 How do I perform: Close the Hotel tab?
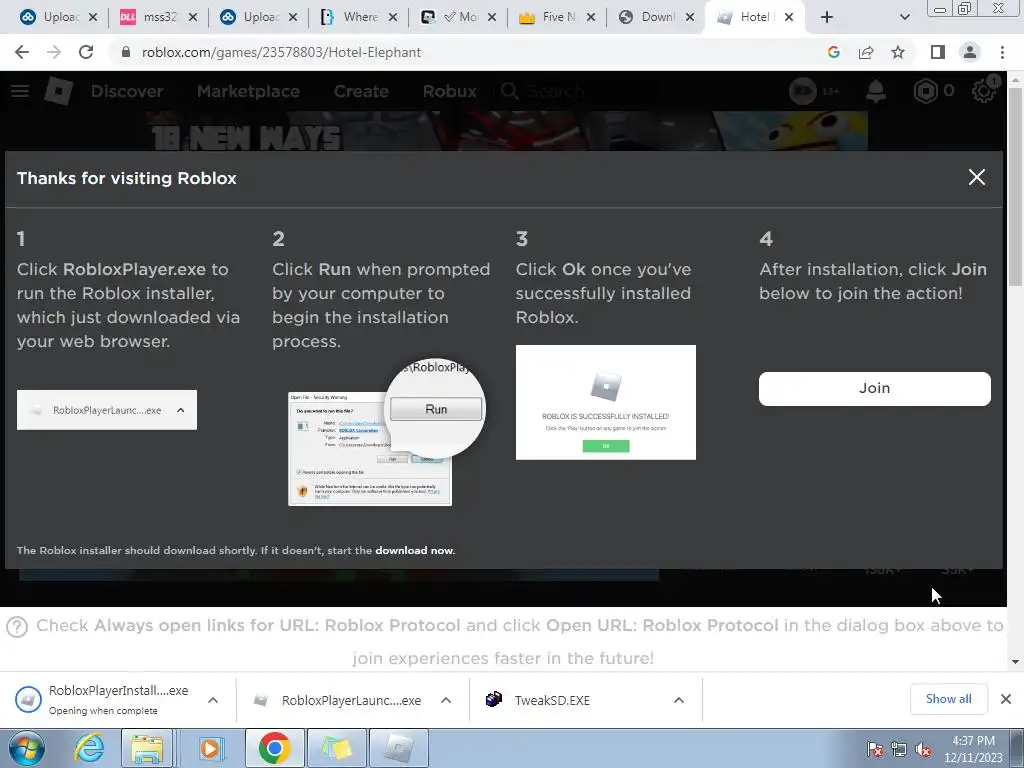pos(789,18)
